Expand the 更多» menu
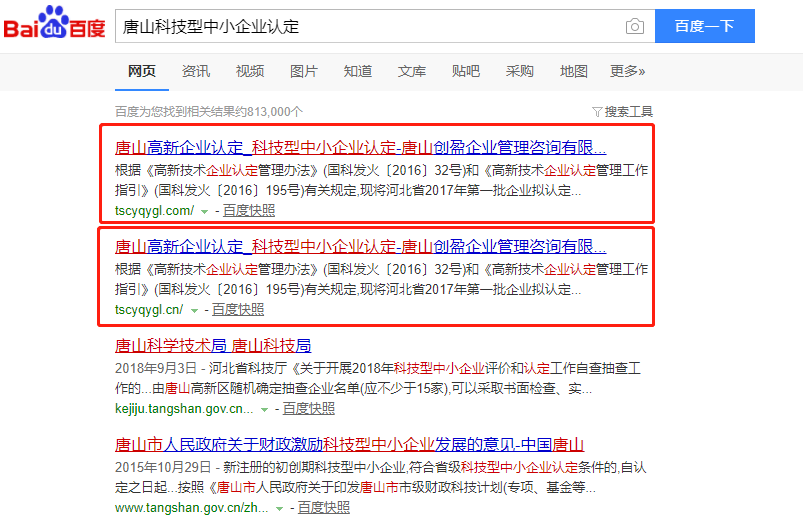Screen dimensions: 803x527 [627, 71]
